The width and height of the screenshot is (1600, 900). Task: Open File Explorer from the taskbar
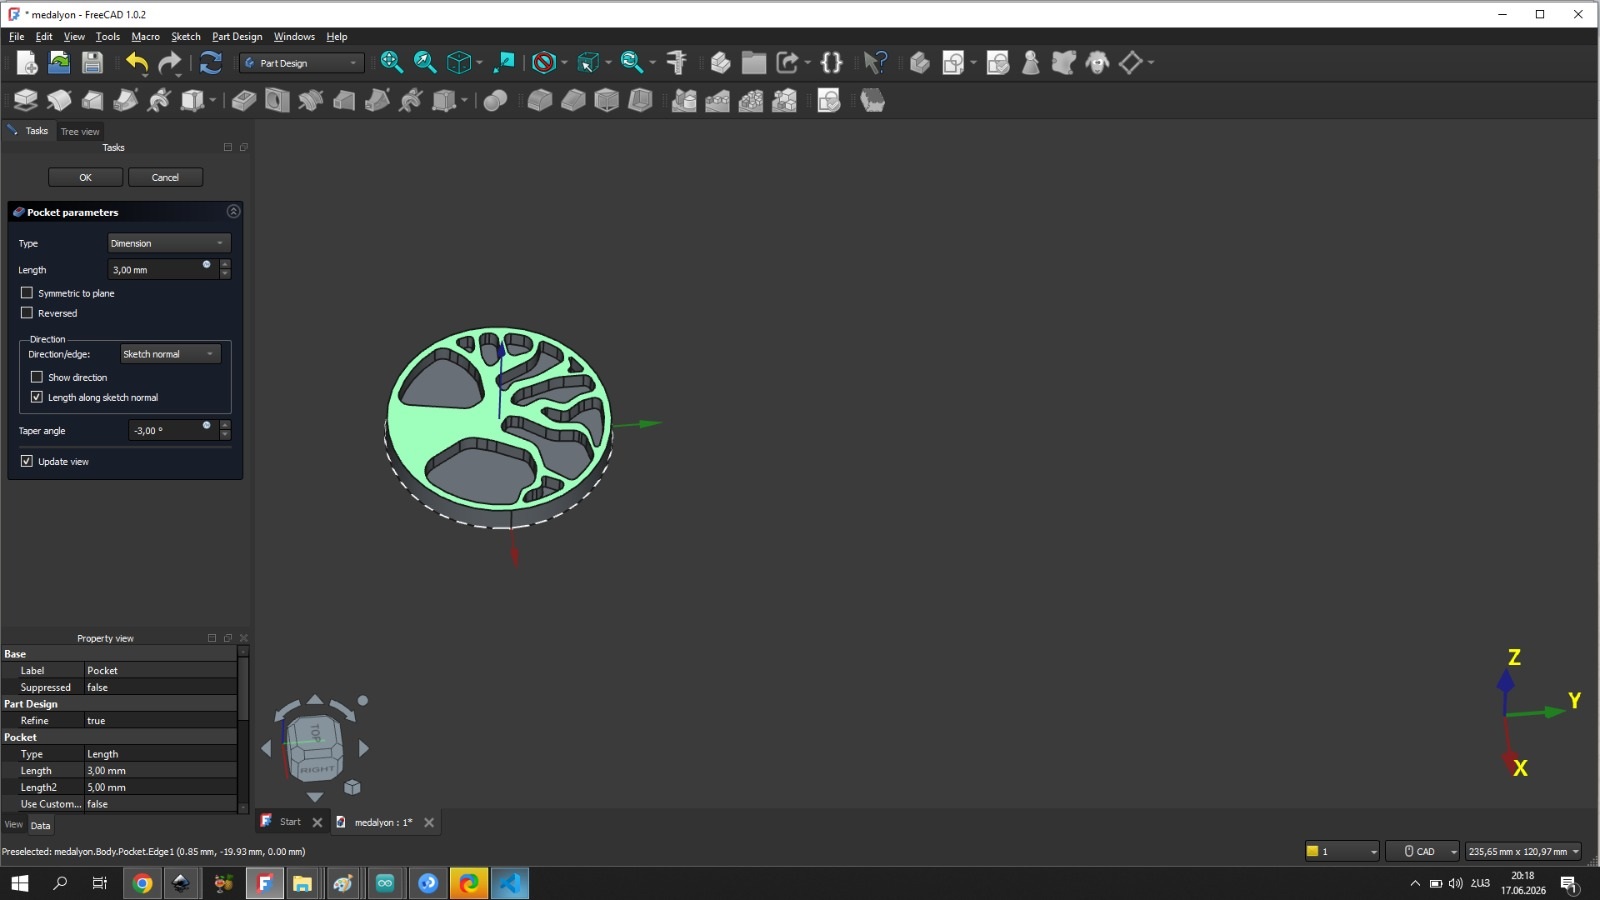pos(302,883)
